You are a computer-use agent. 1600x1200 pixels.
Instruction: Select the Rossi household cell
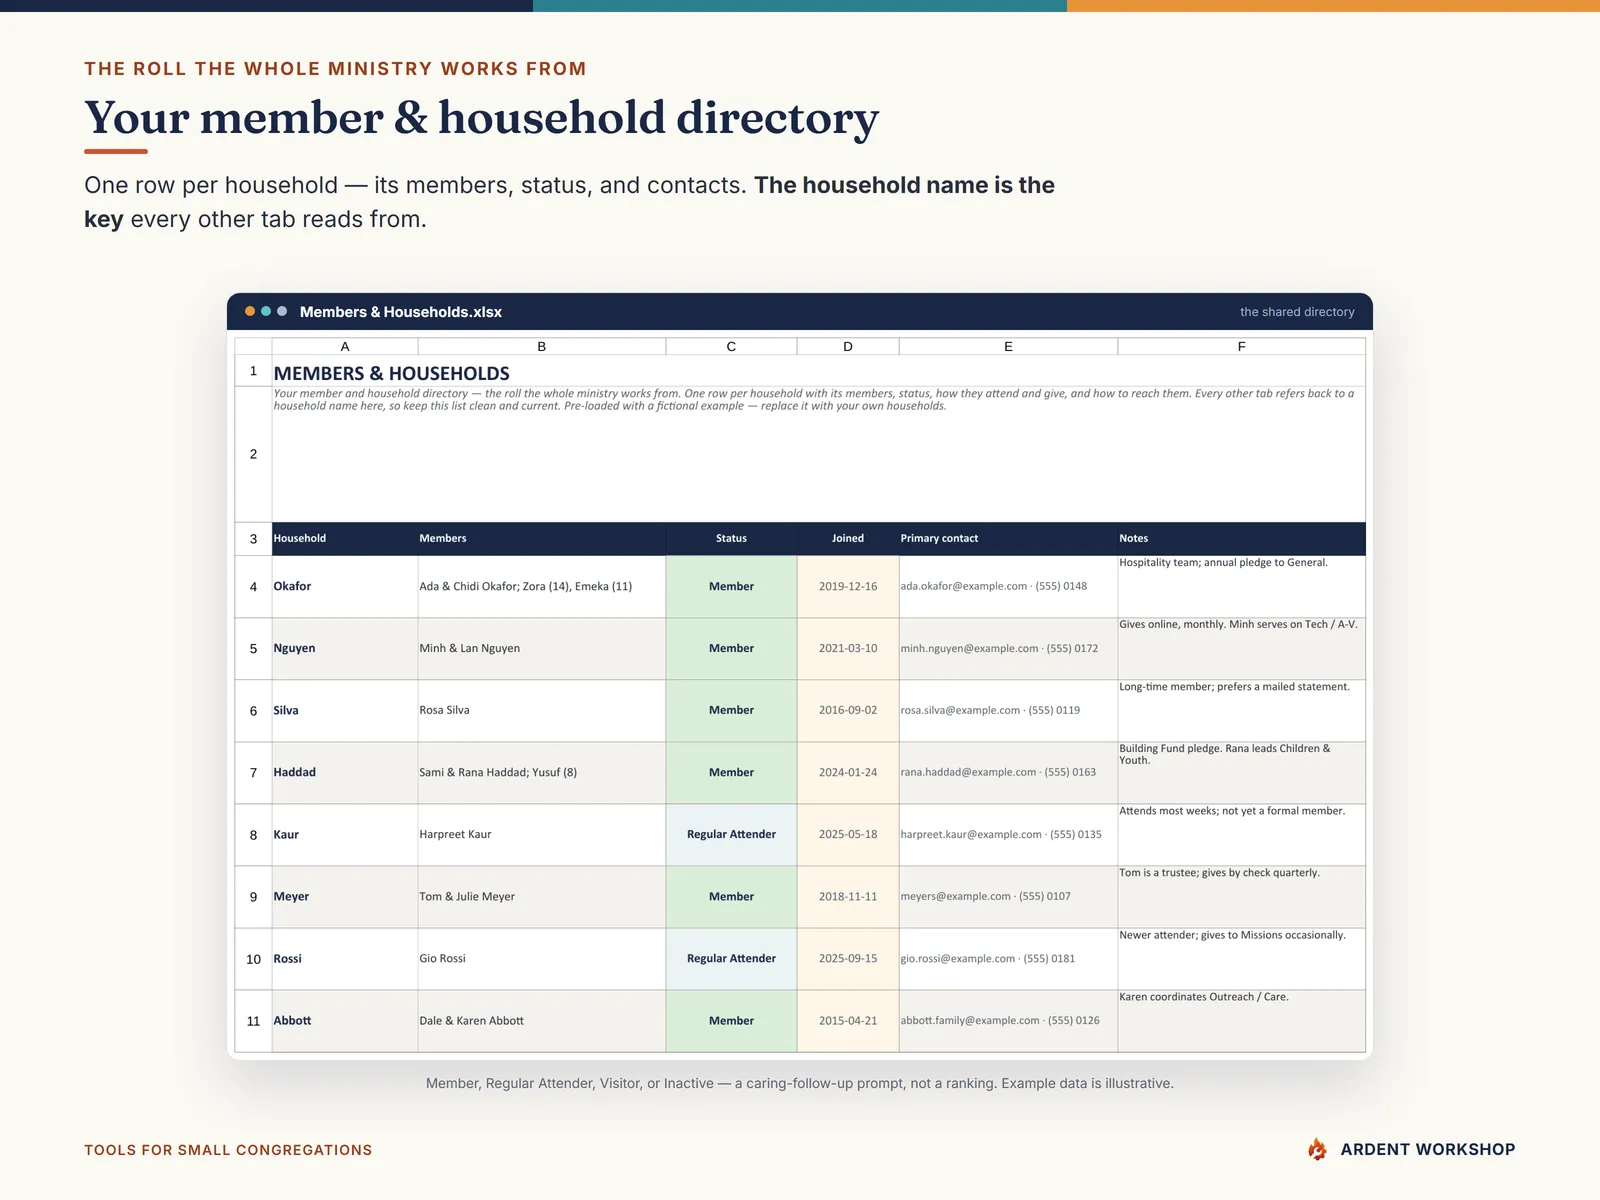pos(345,958)
